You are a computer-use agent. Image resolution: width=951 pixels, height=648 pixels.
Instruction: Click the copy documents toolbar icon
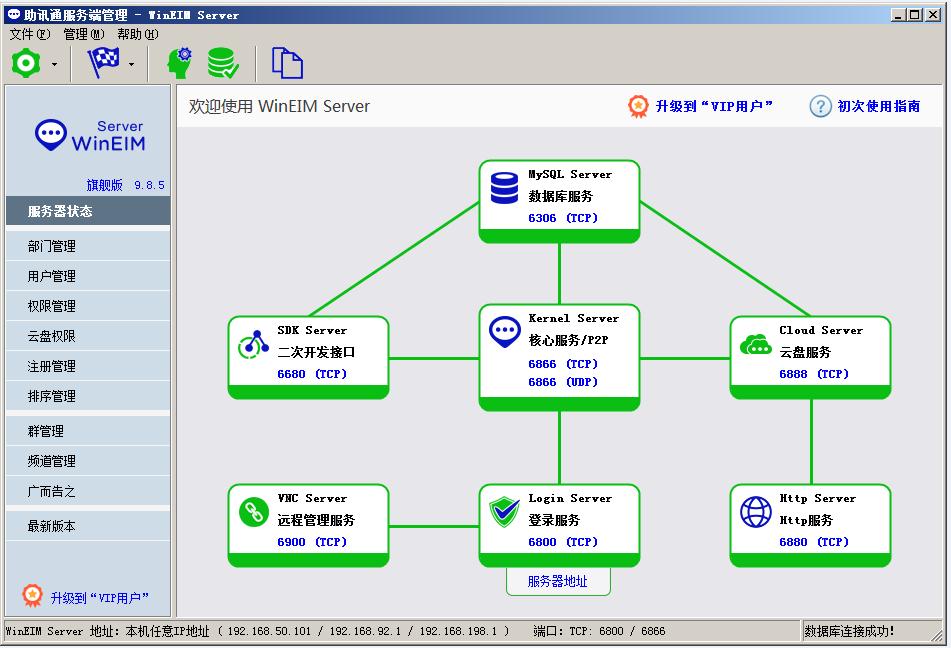click(x=287, y=63)
